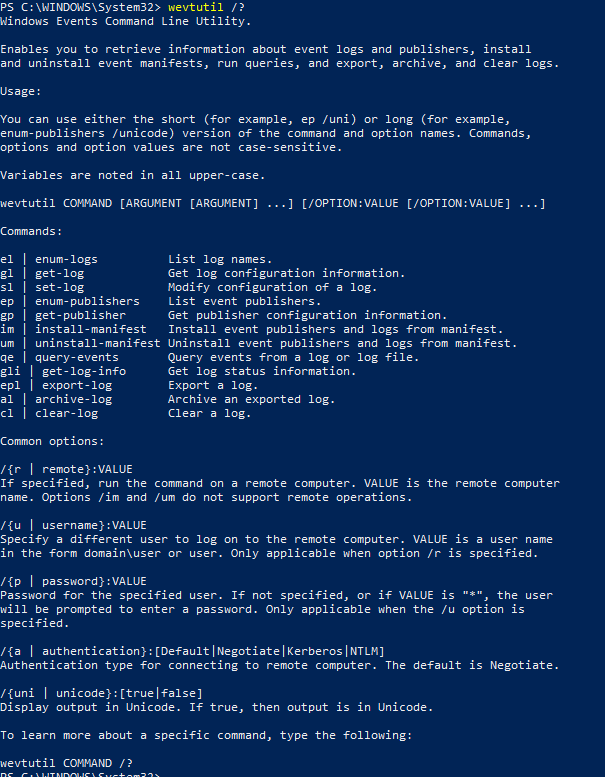Image resolution: width=605 pixels, height=777 pixels.
Task: Click the enum-publishers command name
Action: coord(87,301)
